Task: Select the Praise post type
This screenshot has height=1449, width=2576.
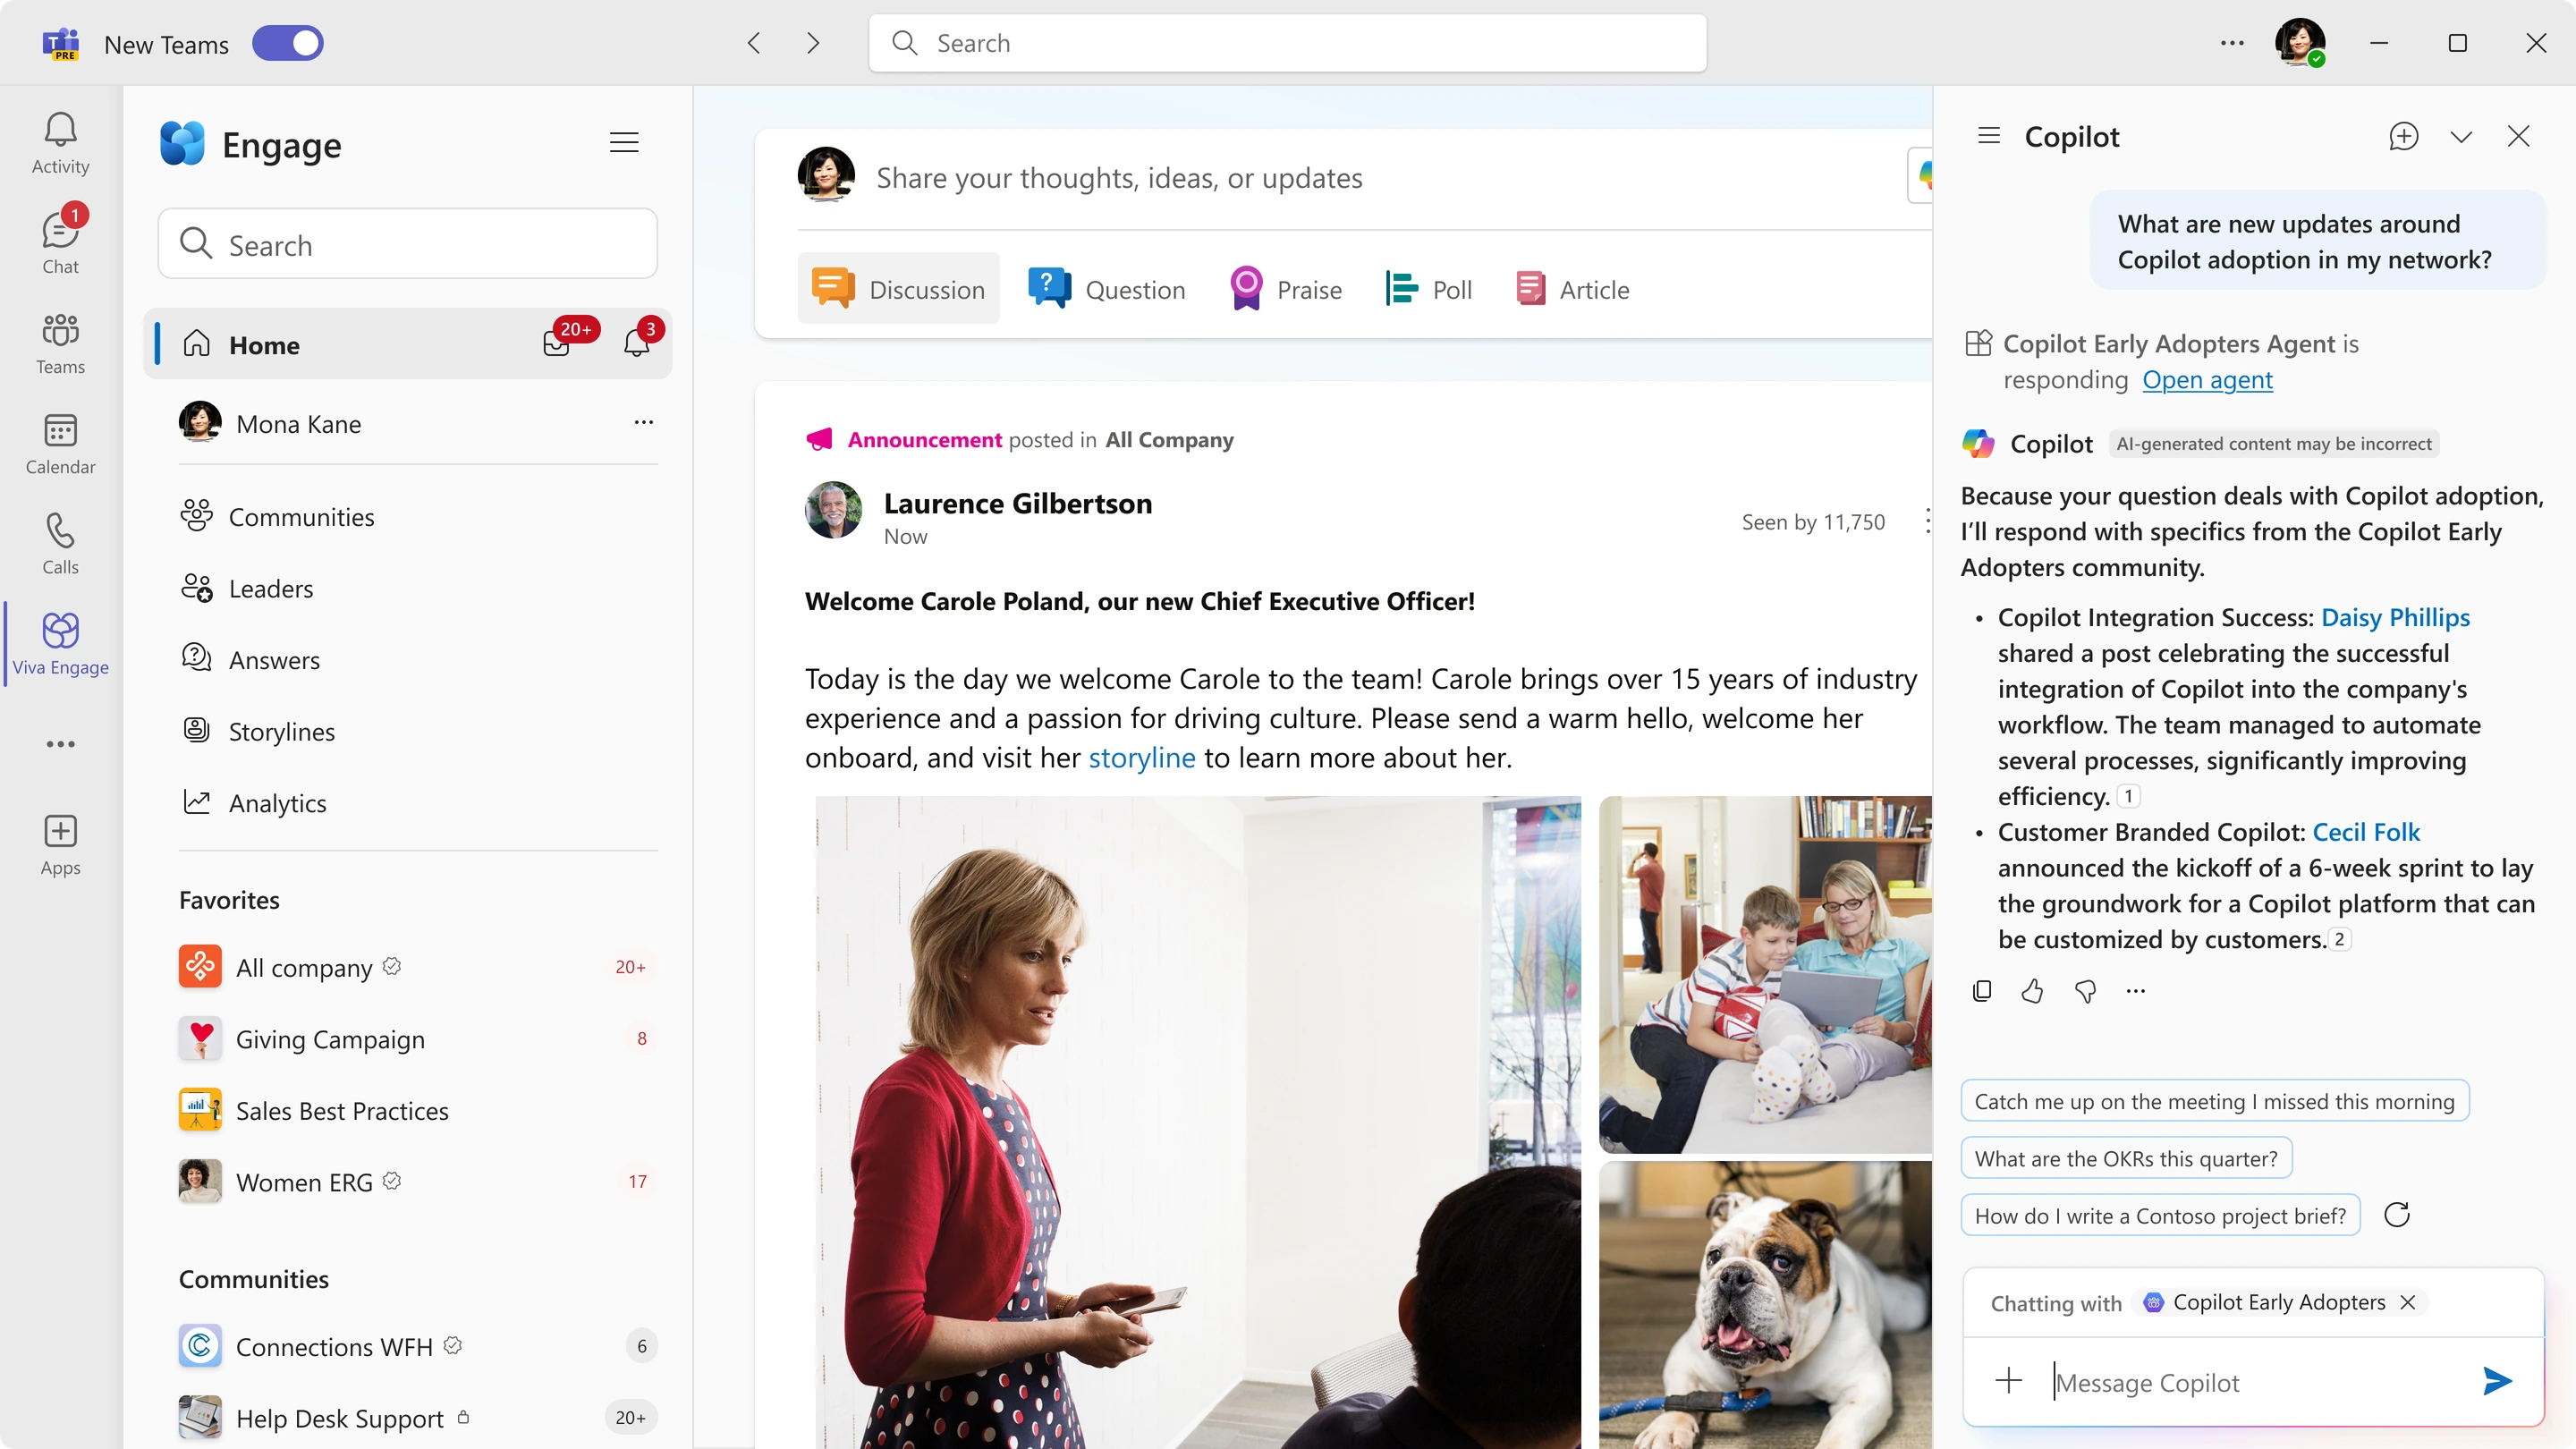Action: pos(1286,289)
